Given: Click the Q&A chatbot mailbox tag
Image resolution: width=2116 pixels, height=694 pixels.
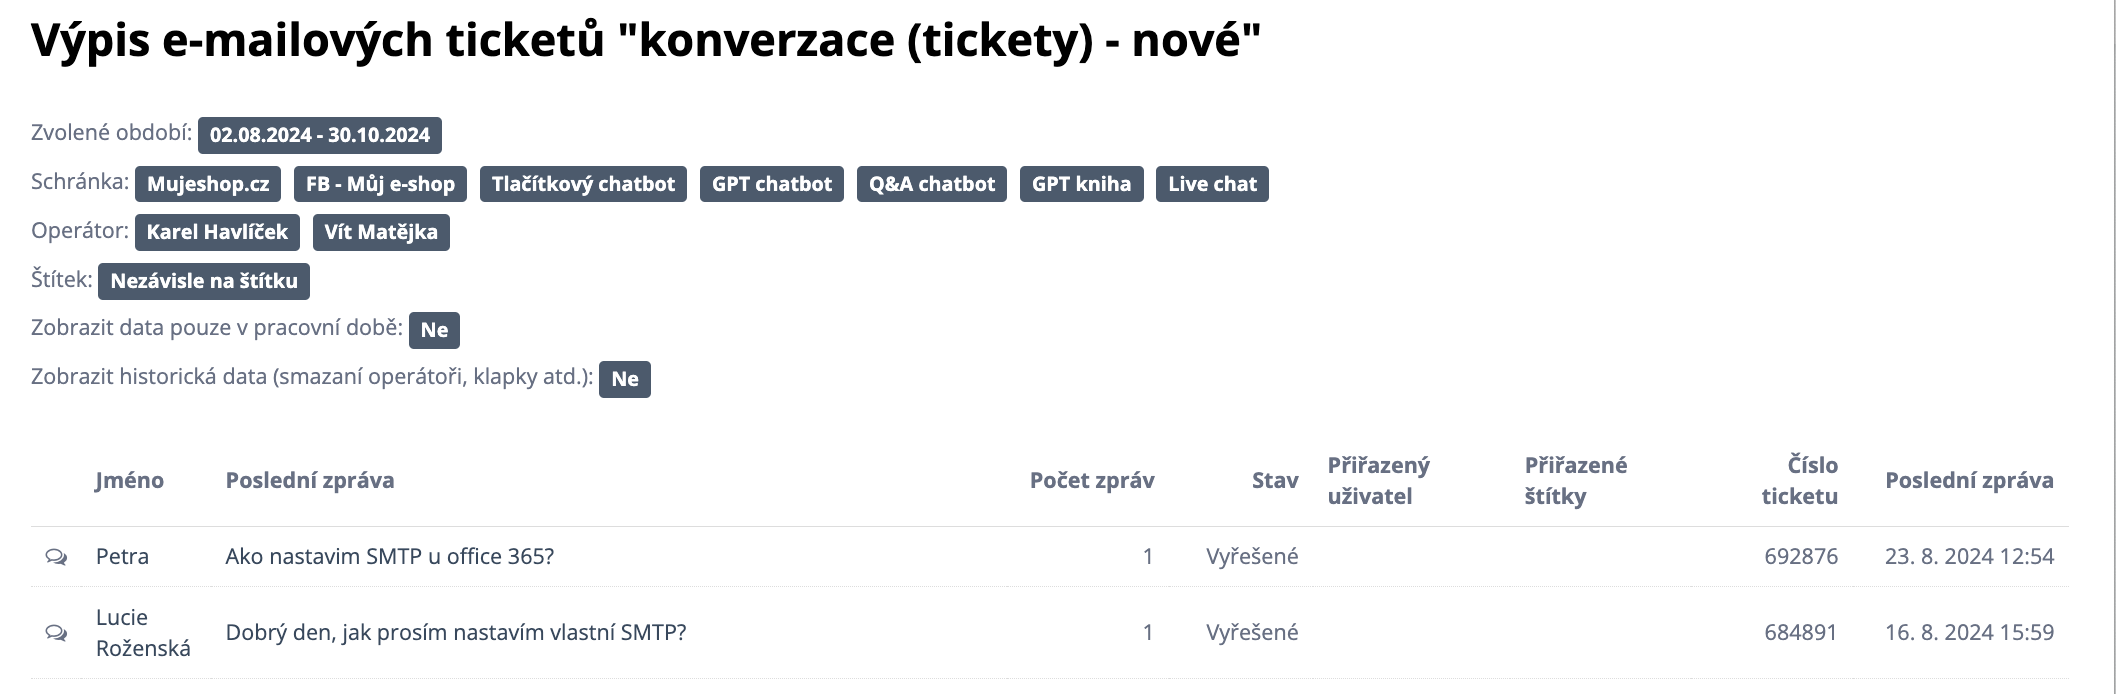Looking at the screenshot, I should tap(931, 184).
